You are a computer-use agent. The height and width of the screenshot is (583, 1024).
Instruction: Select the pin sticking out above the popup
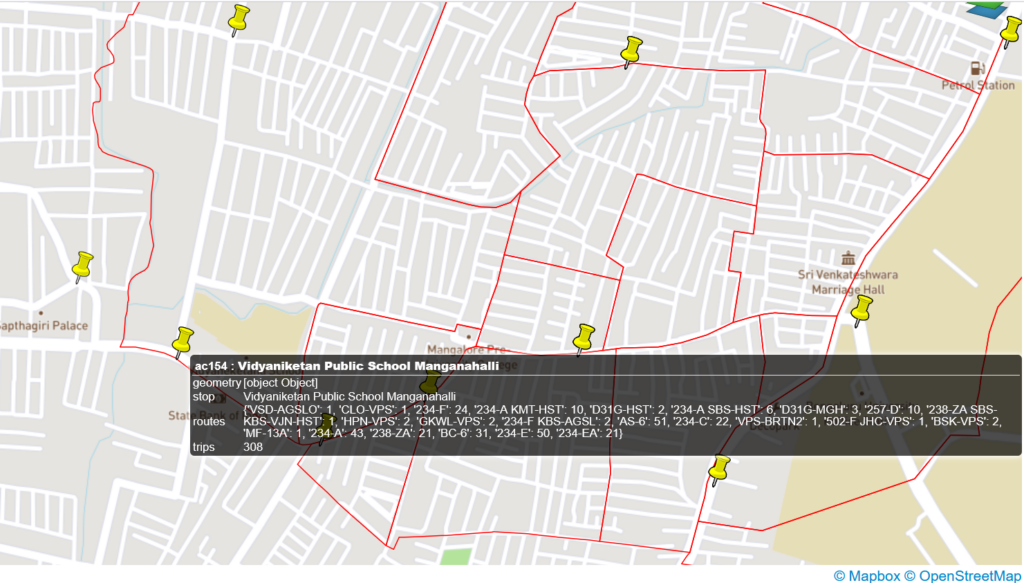pos(584,336)
